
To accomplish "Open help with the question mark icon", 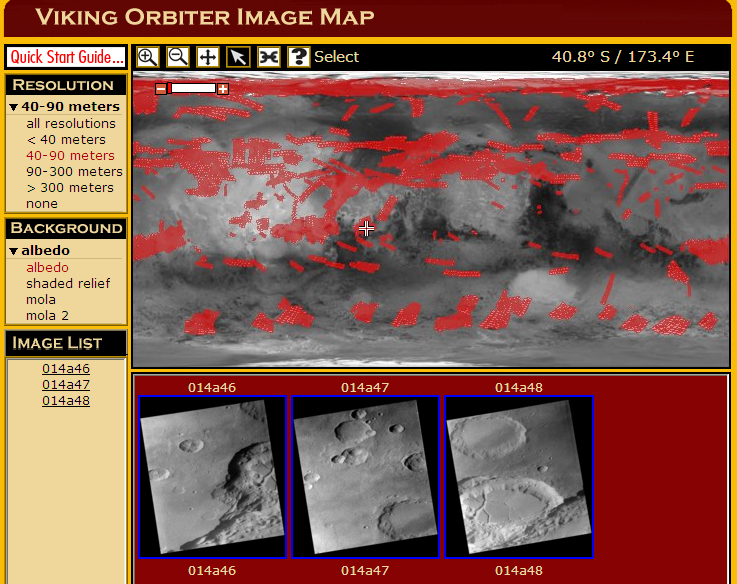I will (298, 57).
